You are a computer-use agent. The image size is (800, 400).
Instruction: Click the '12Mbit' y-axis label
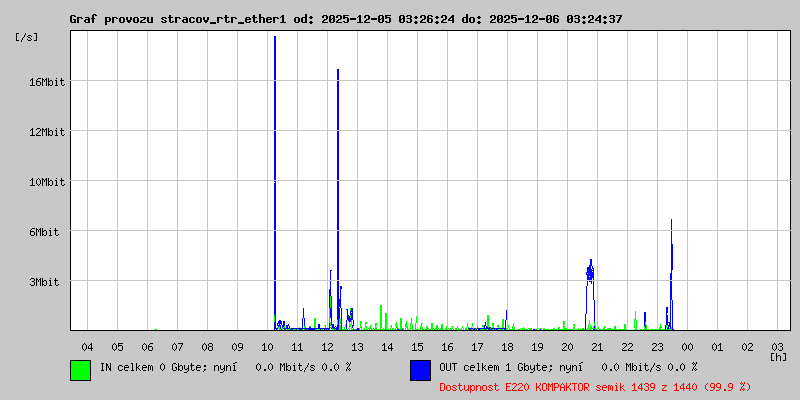47,132
